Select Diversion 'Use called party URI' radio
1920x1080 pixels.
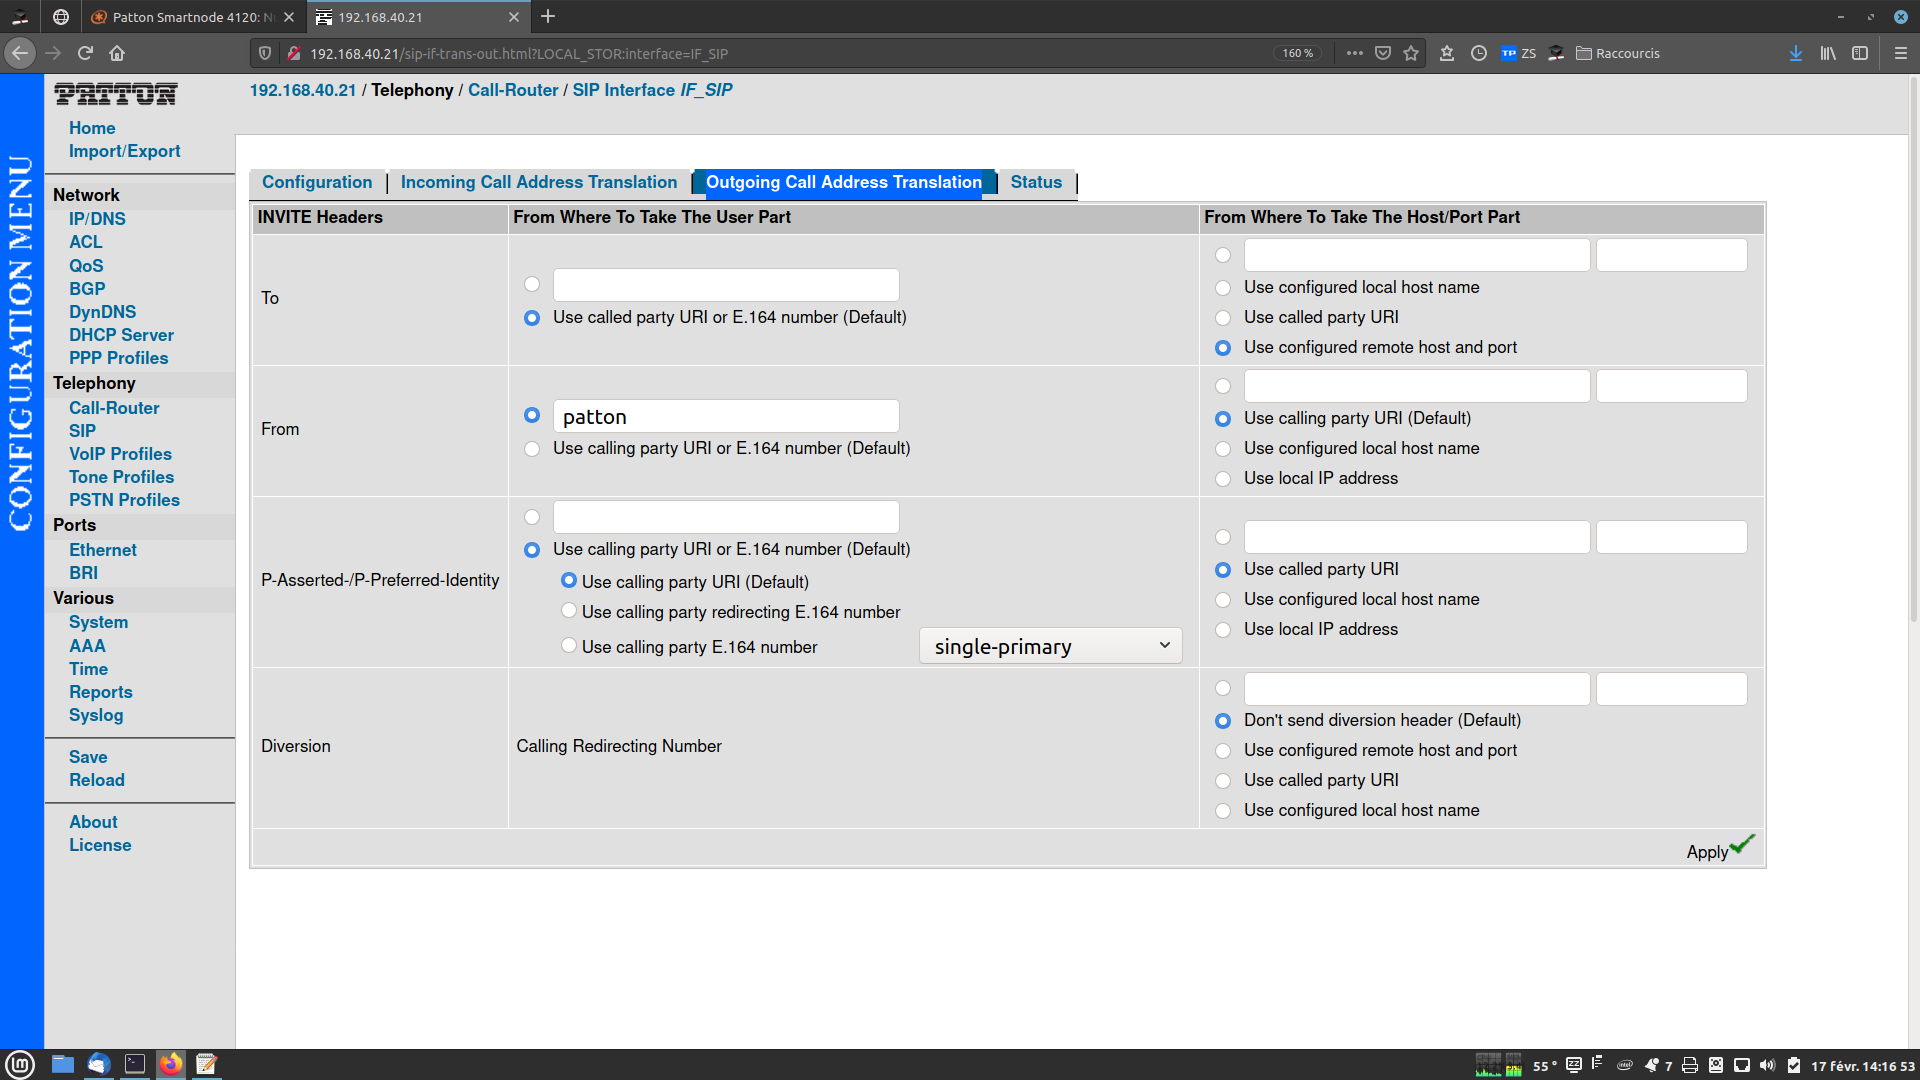[x=1223, y=781]
